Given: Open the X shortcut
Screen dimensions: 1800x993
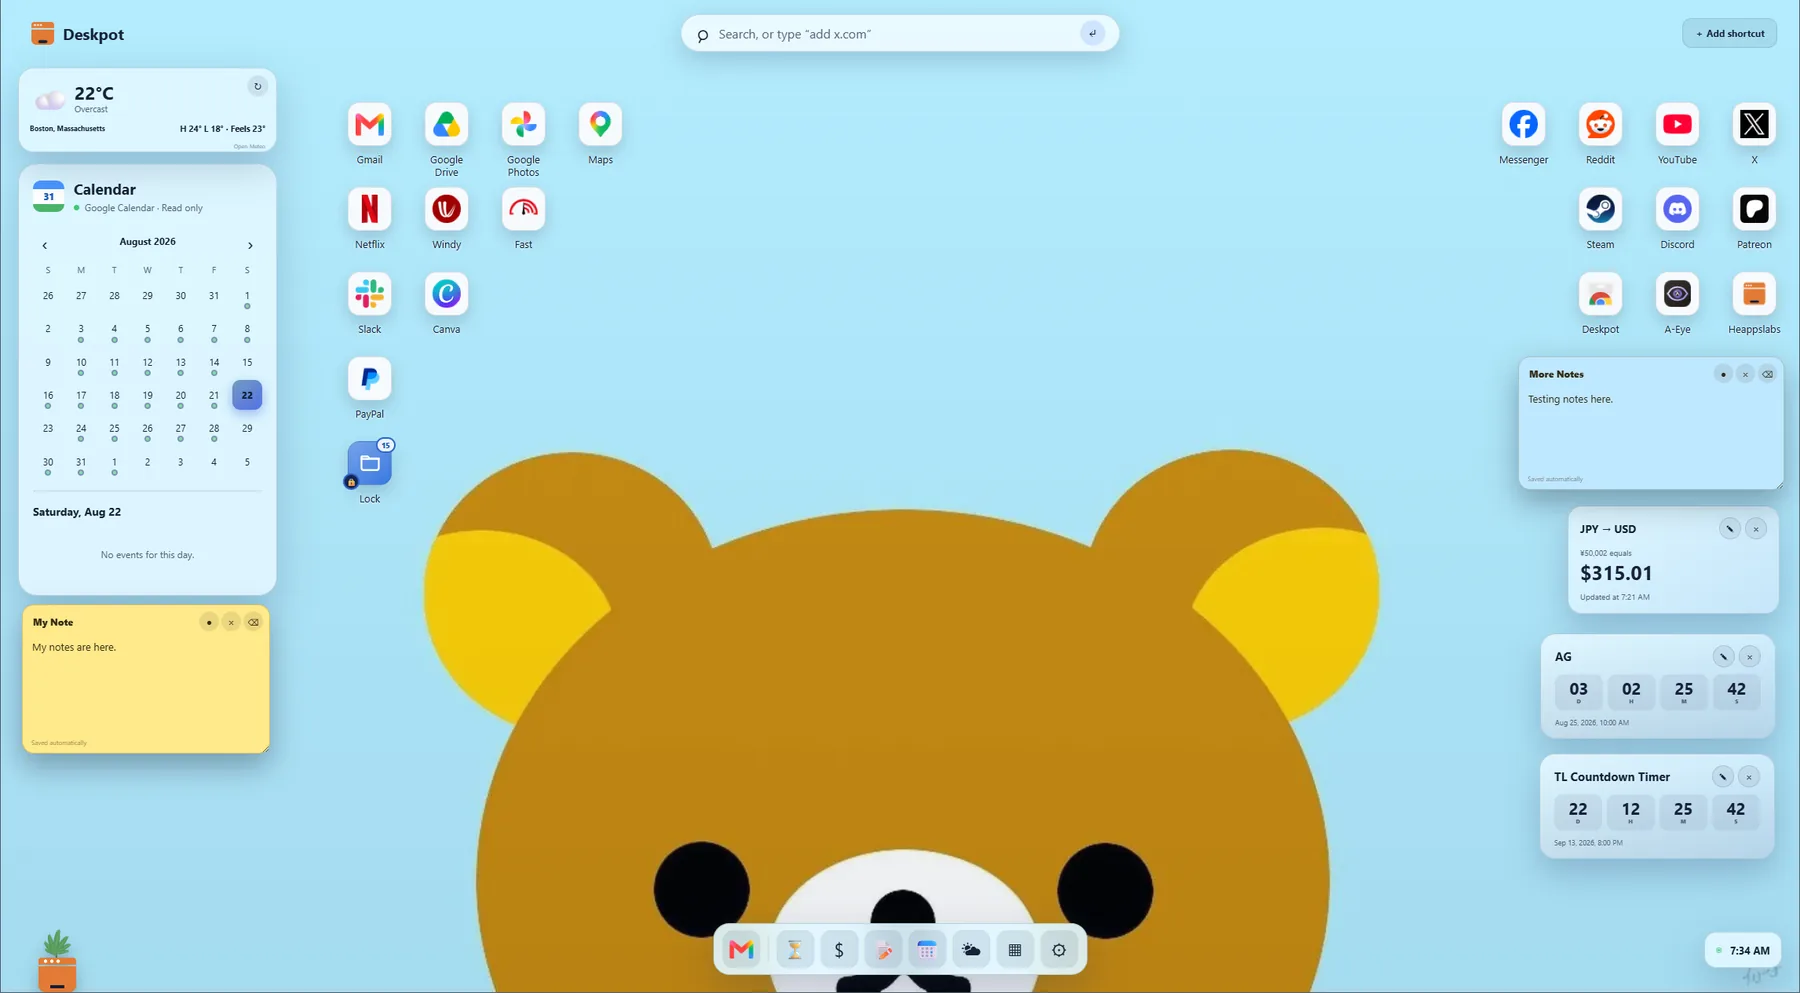Looking at the screenshot, I should (1754, 125).
